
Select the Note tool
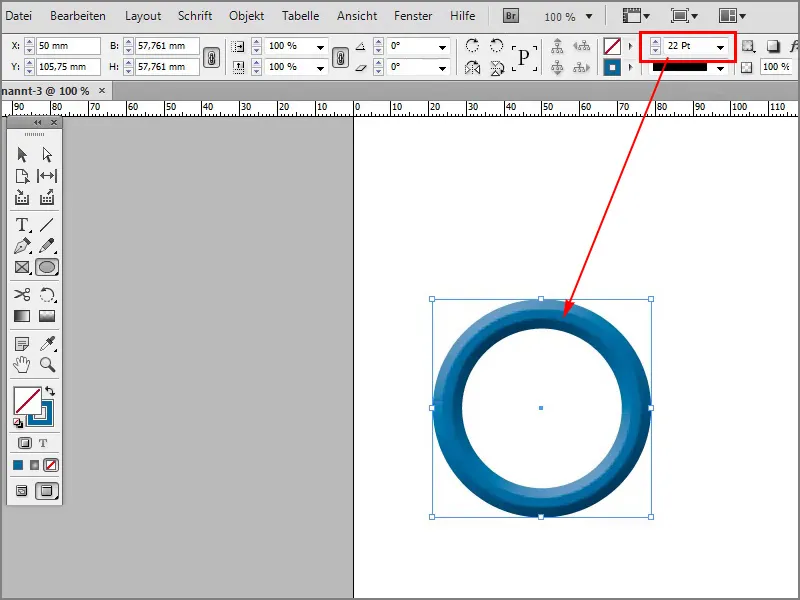pyautogui.click(x=22, y=344)
